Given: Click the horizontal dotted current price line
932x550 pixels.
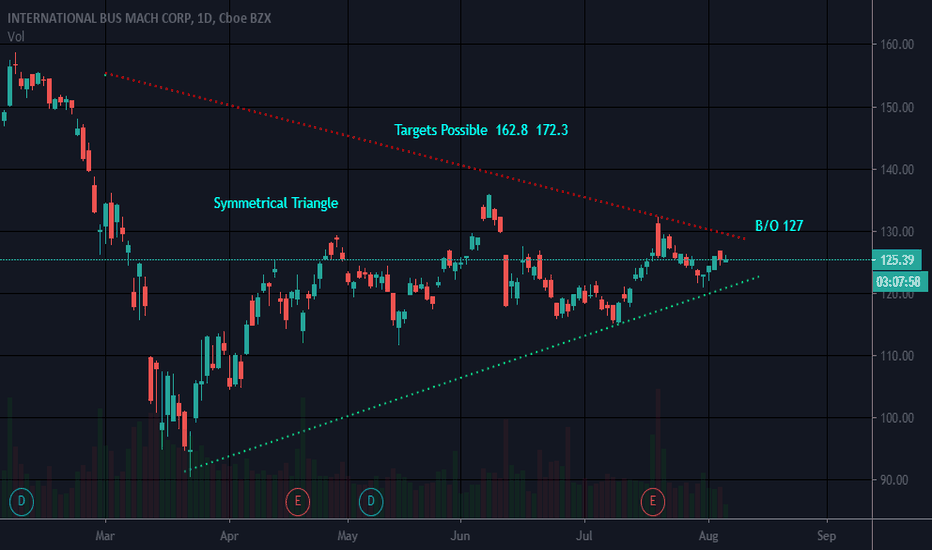Looking at the screenshot, I should pyautogui.click(x=436, y=260).
